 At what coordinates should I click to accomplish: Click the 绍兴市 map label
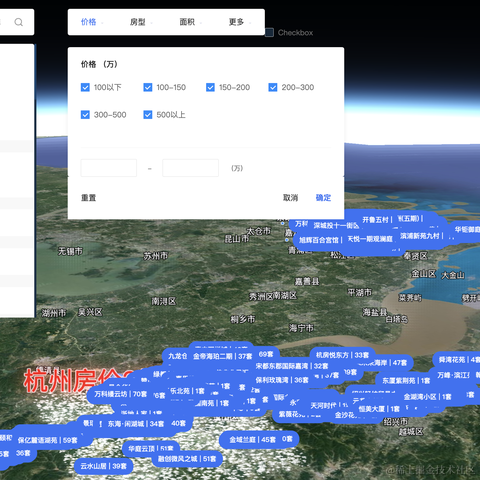[396, 422]
